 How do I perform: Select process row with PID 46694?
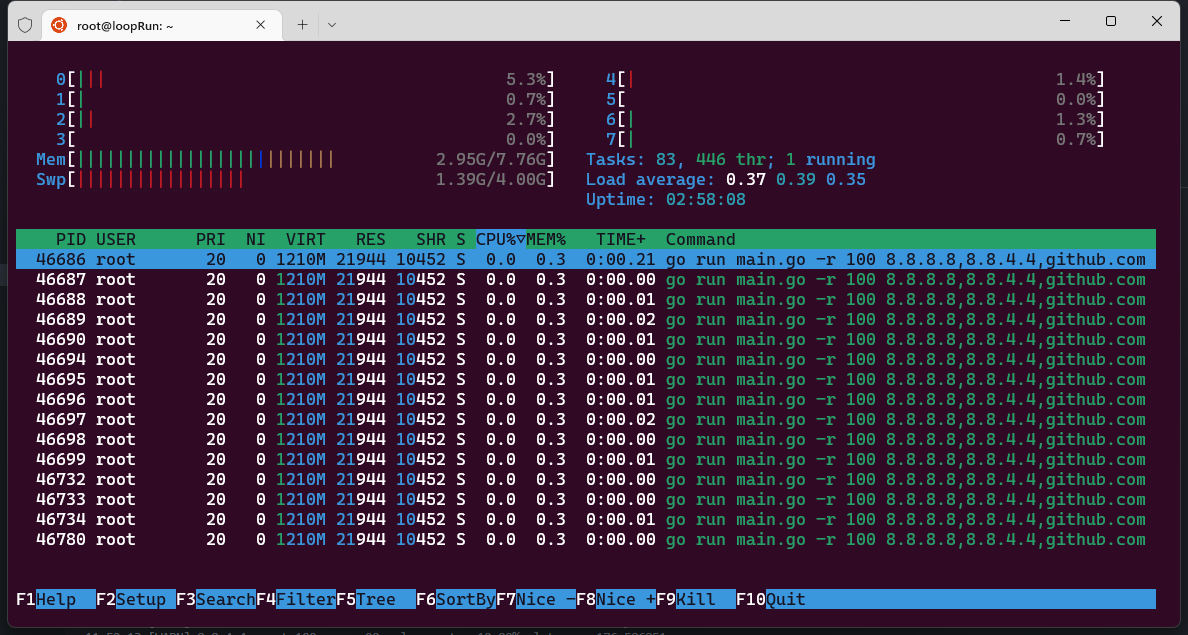point(586,359)
